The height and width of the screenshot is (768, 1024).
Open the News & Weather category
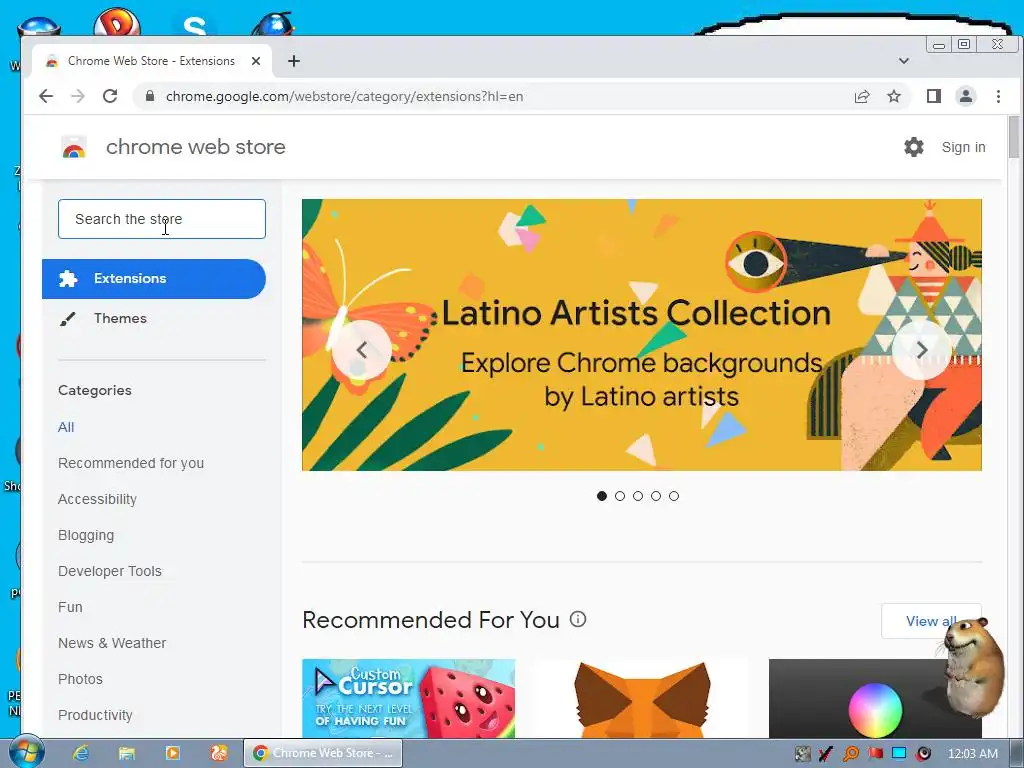pos(112,643)
